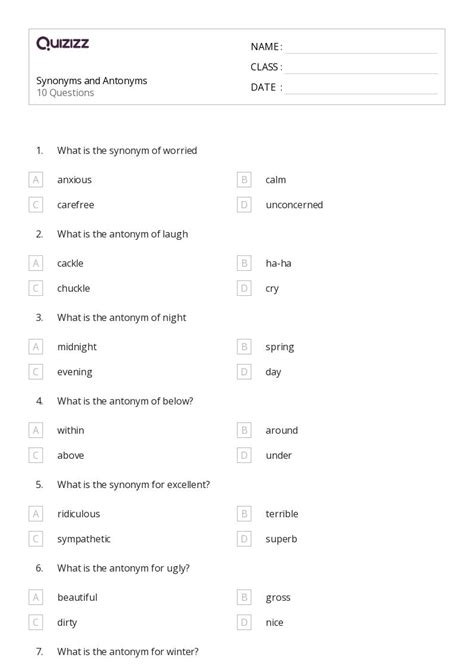Select box D next to nice
The image size is (474, 670).
(x=244, y=622)
